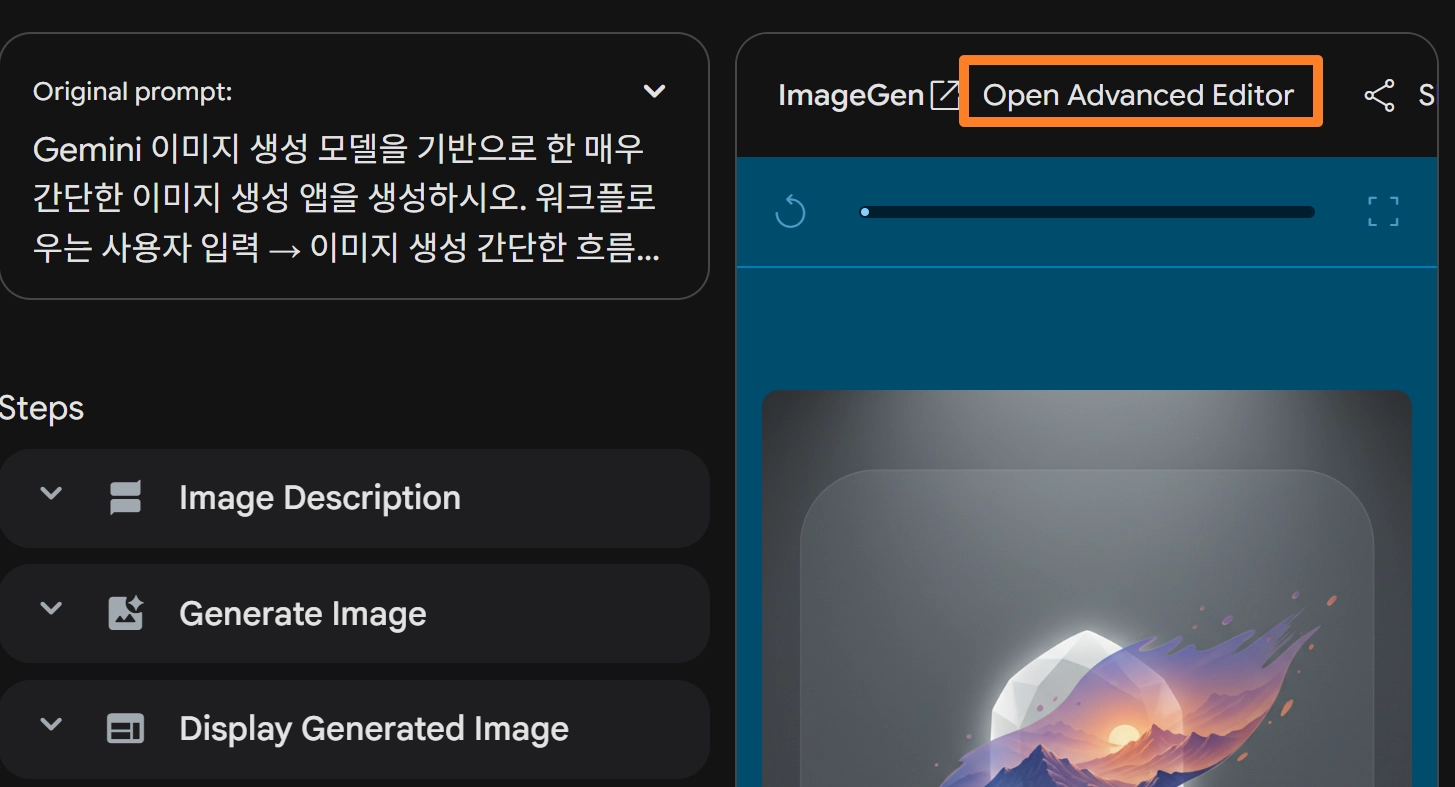The width and height of the screenshot is (1455, 787).
Task: Click the Display Generated Image layout icon
Action: pyautogui.click(x=125, y=729)
